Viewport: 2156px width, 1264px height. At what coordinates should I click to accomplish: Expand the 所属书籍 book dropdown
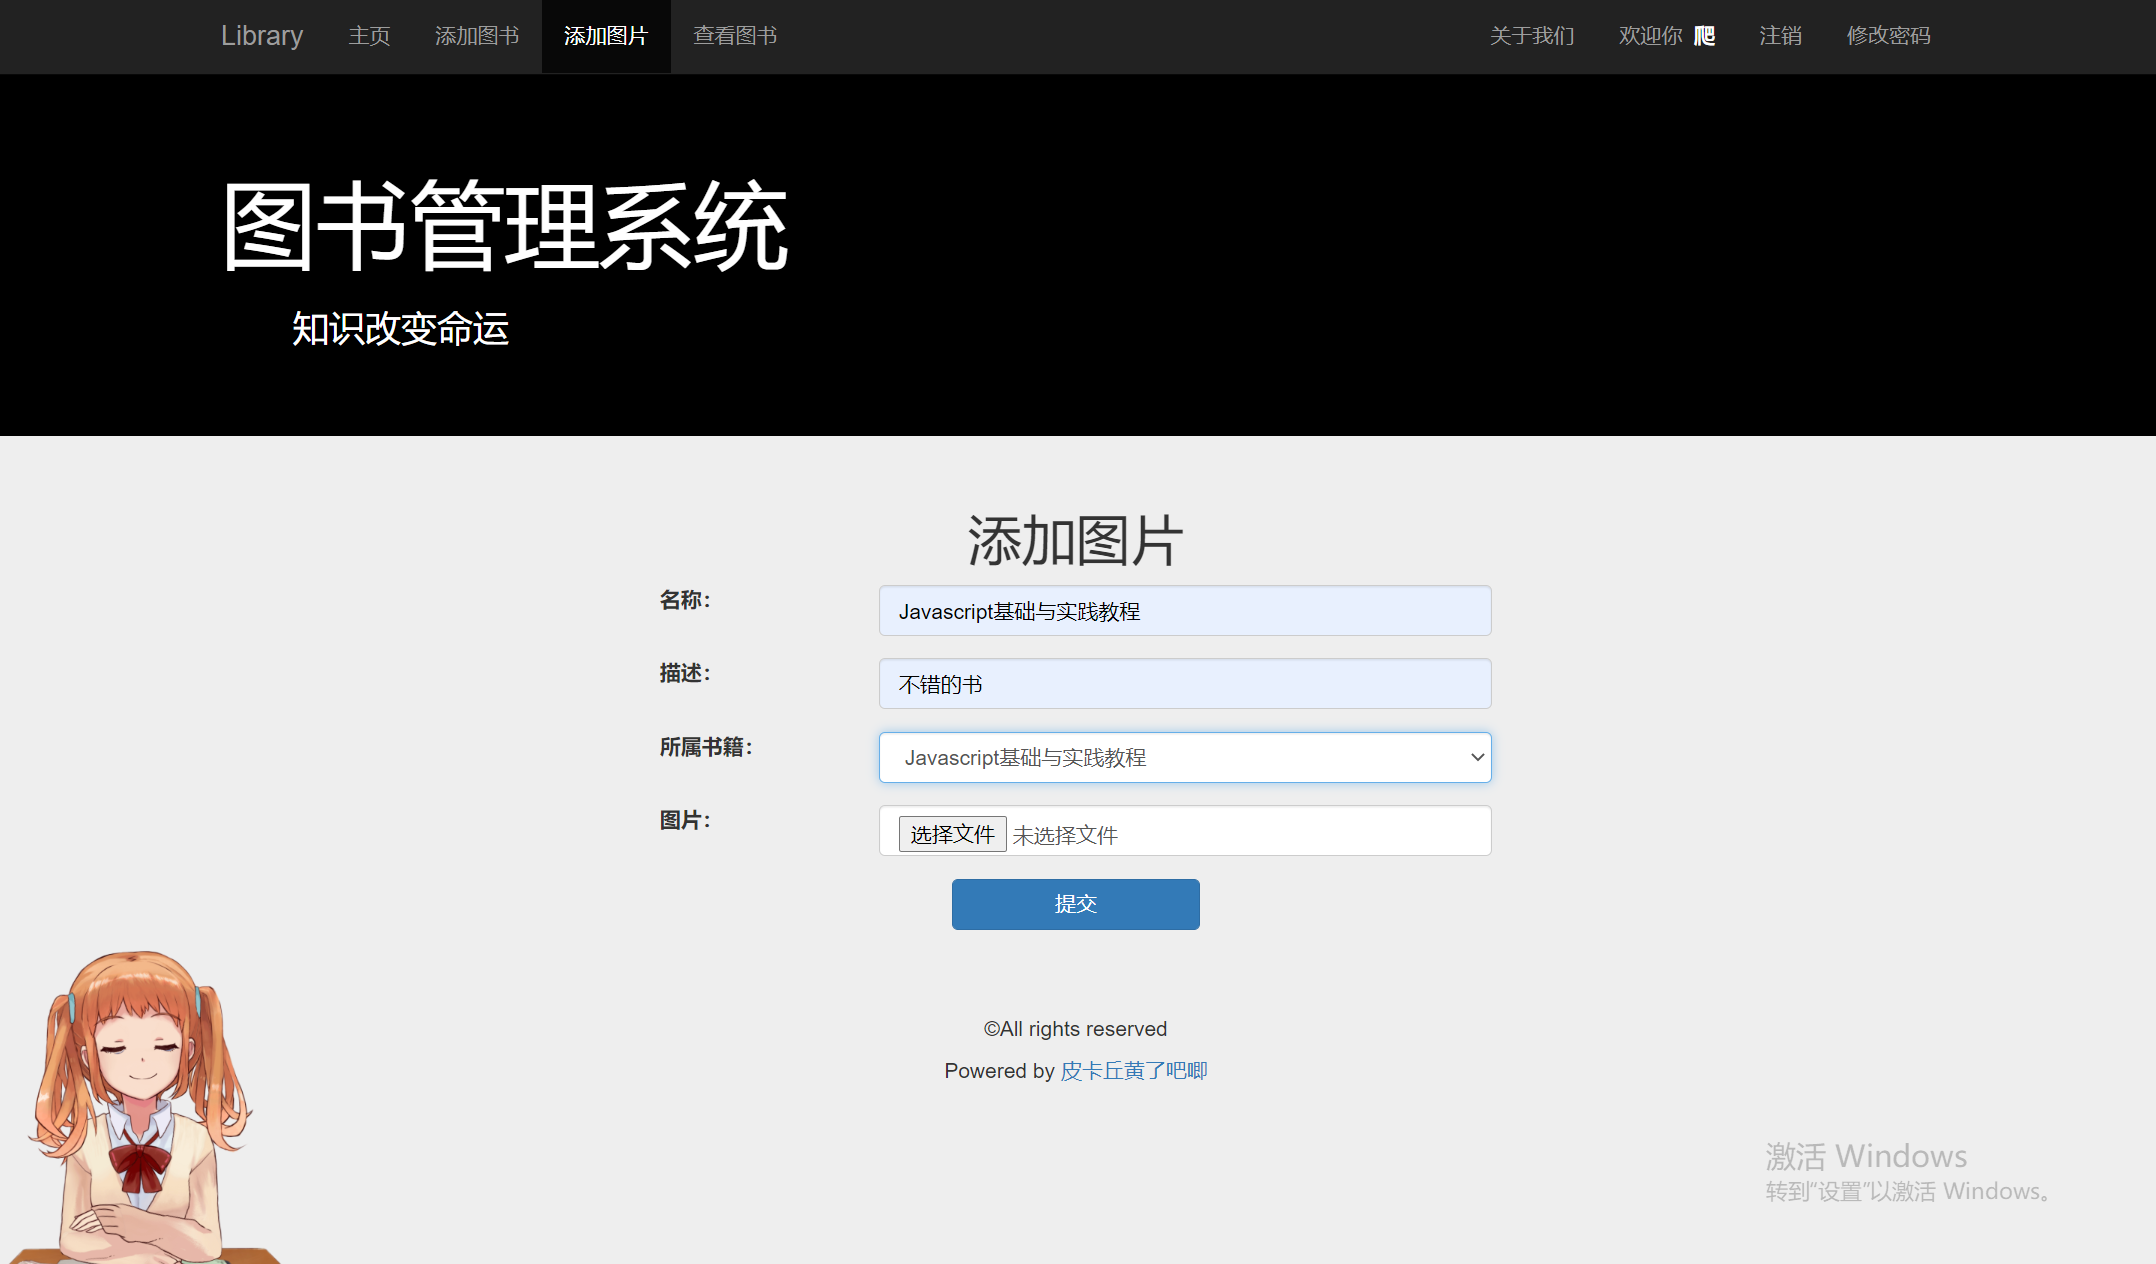tap(1184, 757)
